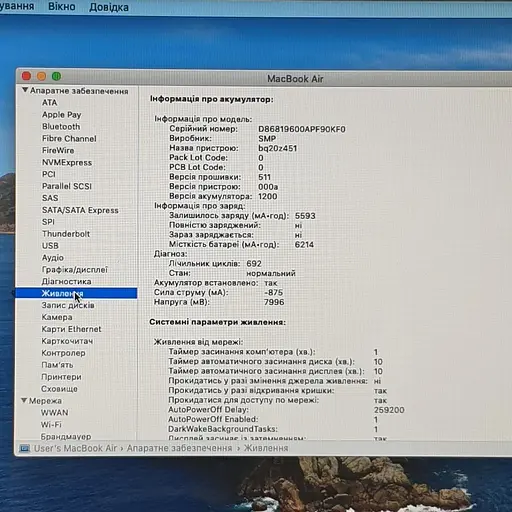Click the DarkWakeBackgroundTasks label
The height and width of the screenshot is (512, 512).
coord(223,429)
